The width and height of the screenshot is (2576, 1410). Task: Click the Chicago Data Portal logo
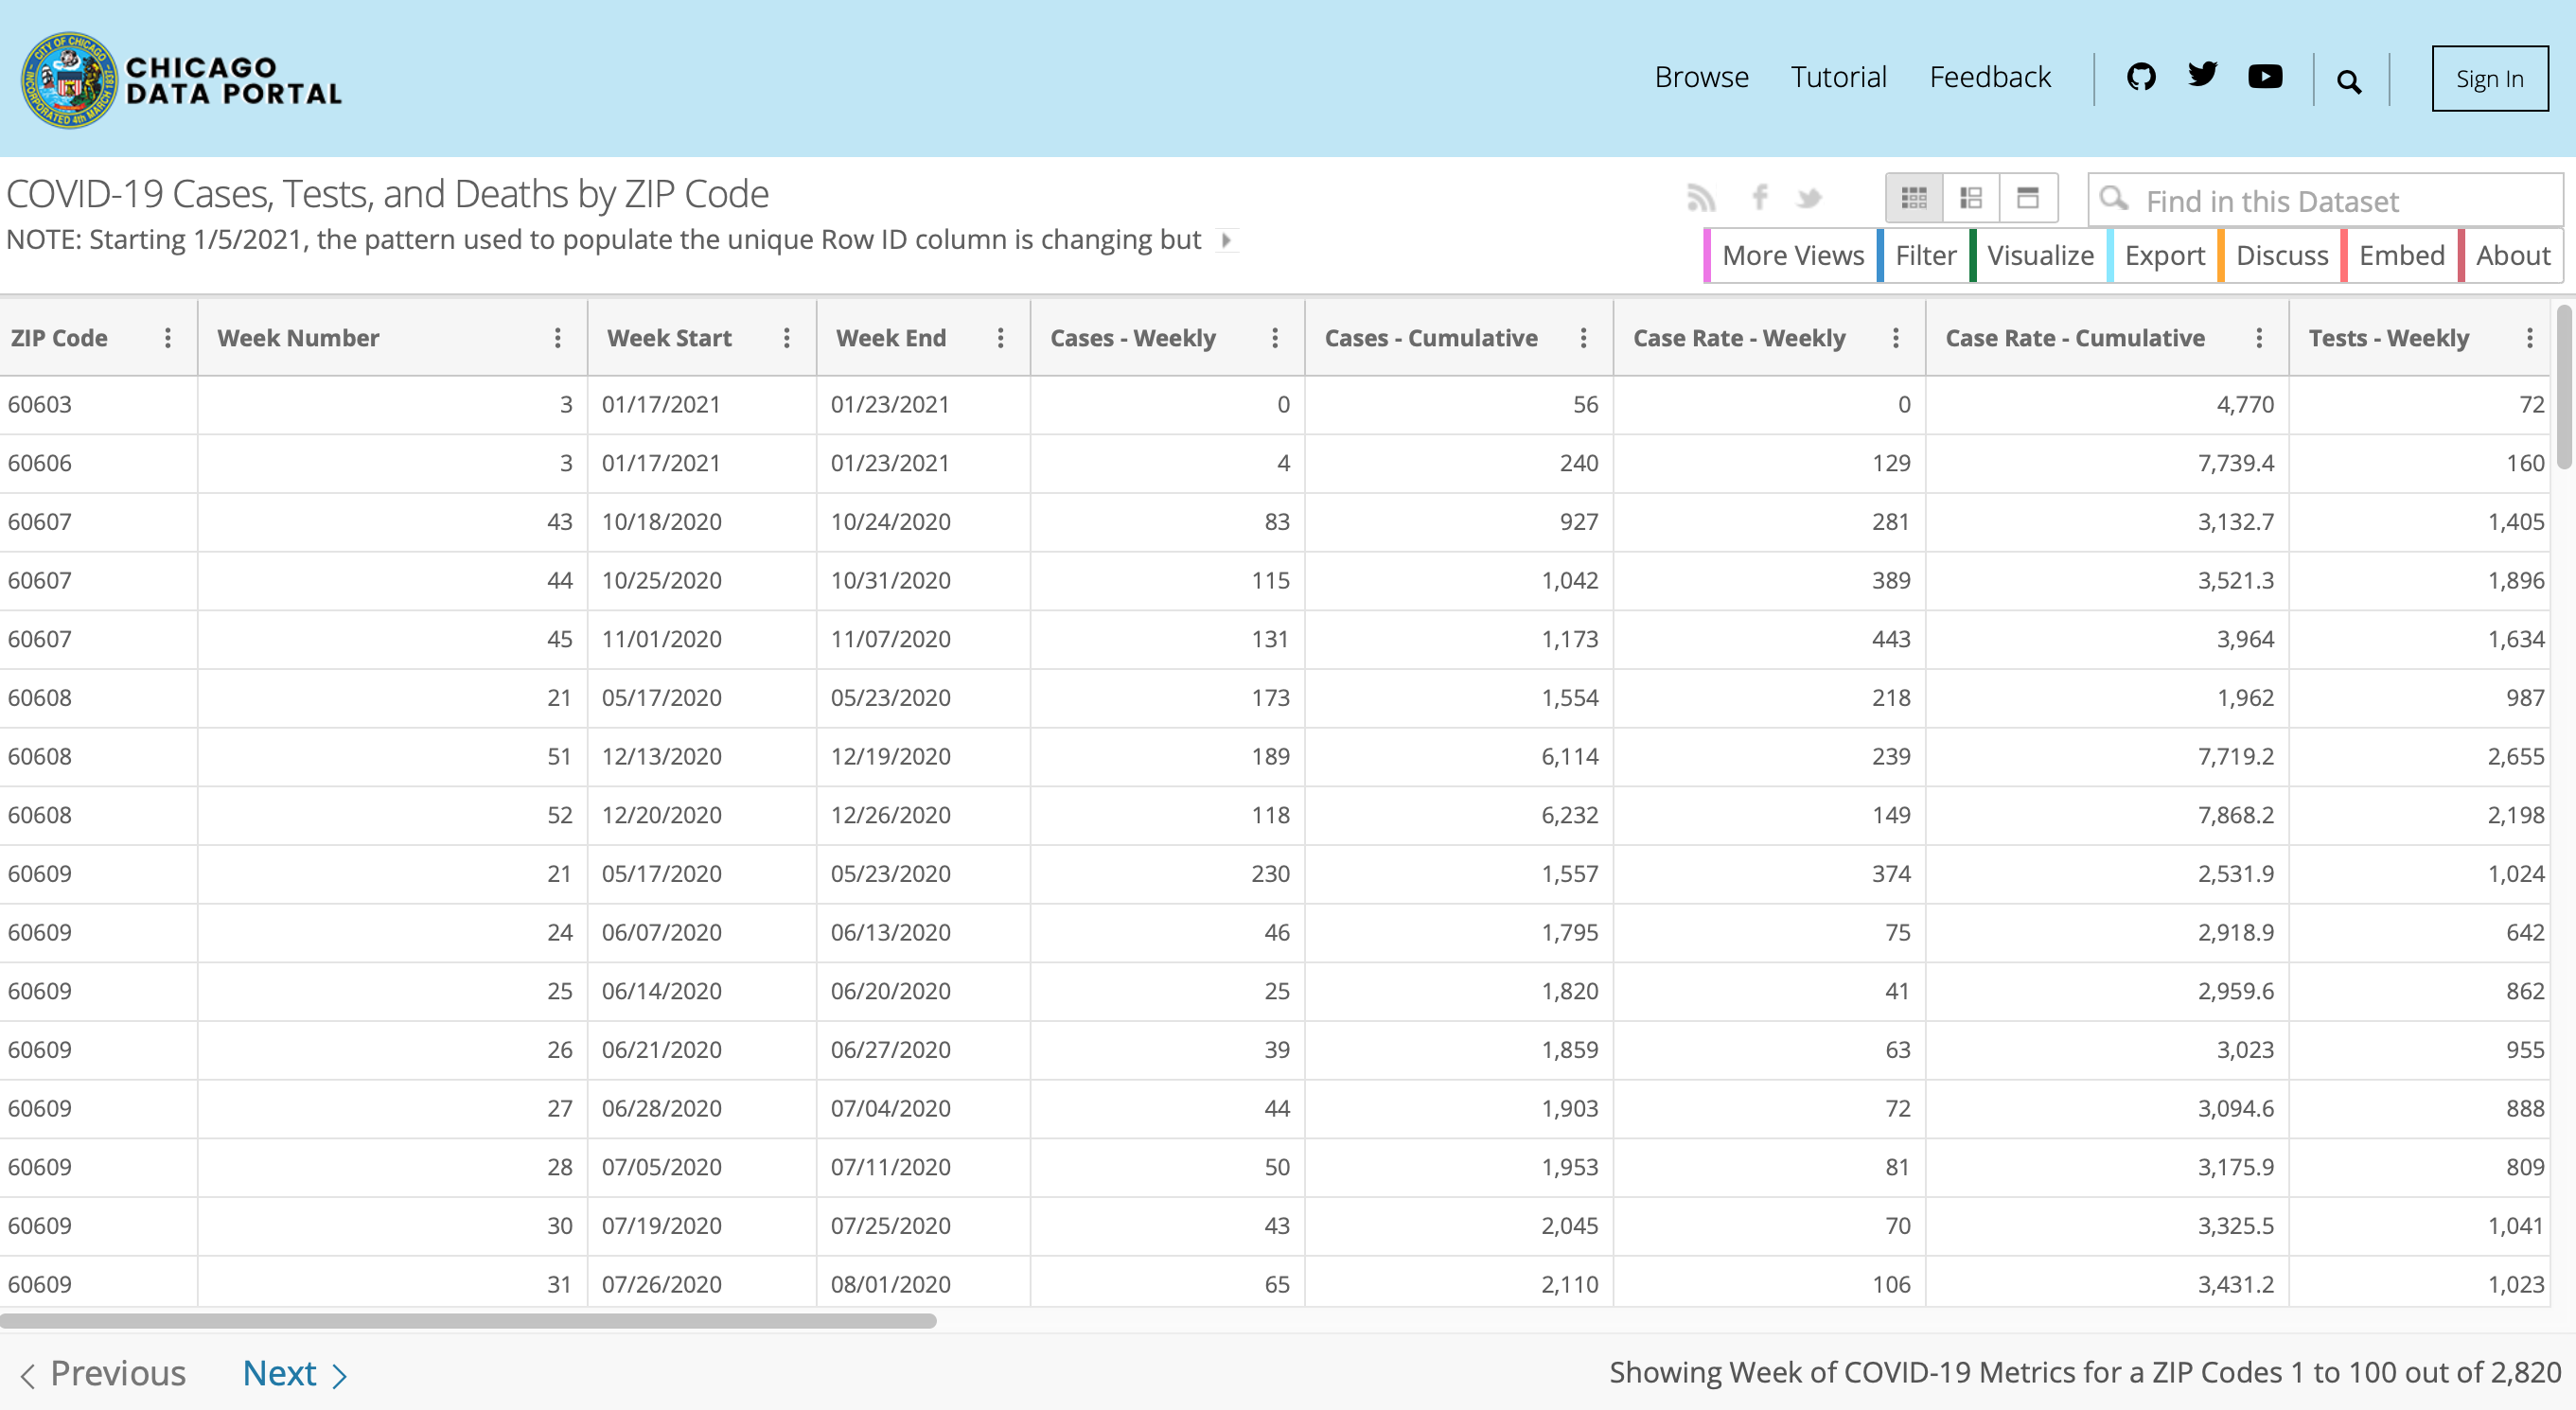coord(181,79)
